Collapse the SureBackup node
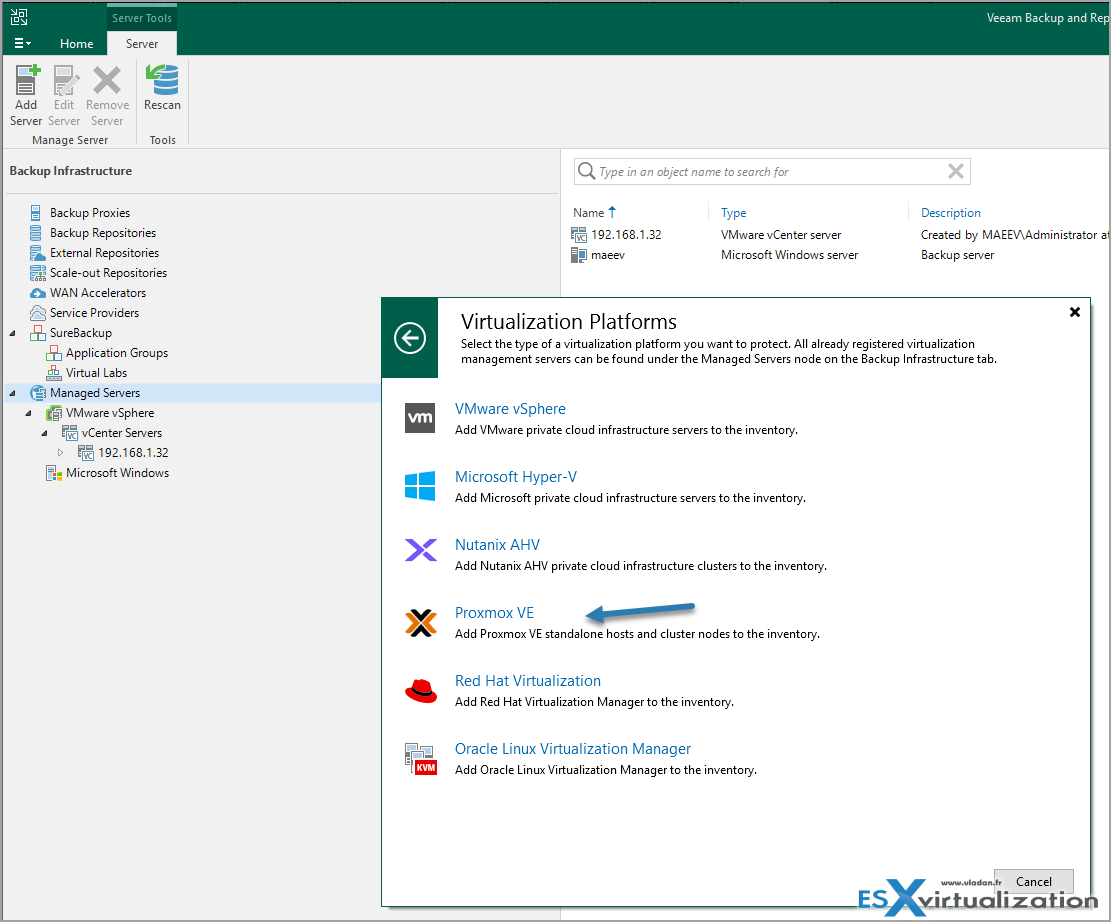Image resolution: width=1111 pixels, height=922 pixels. pos(12,333)
